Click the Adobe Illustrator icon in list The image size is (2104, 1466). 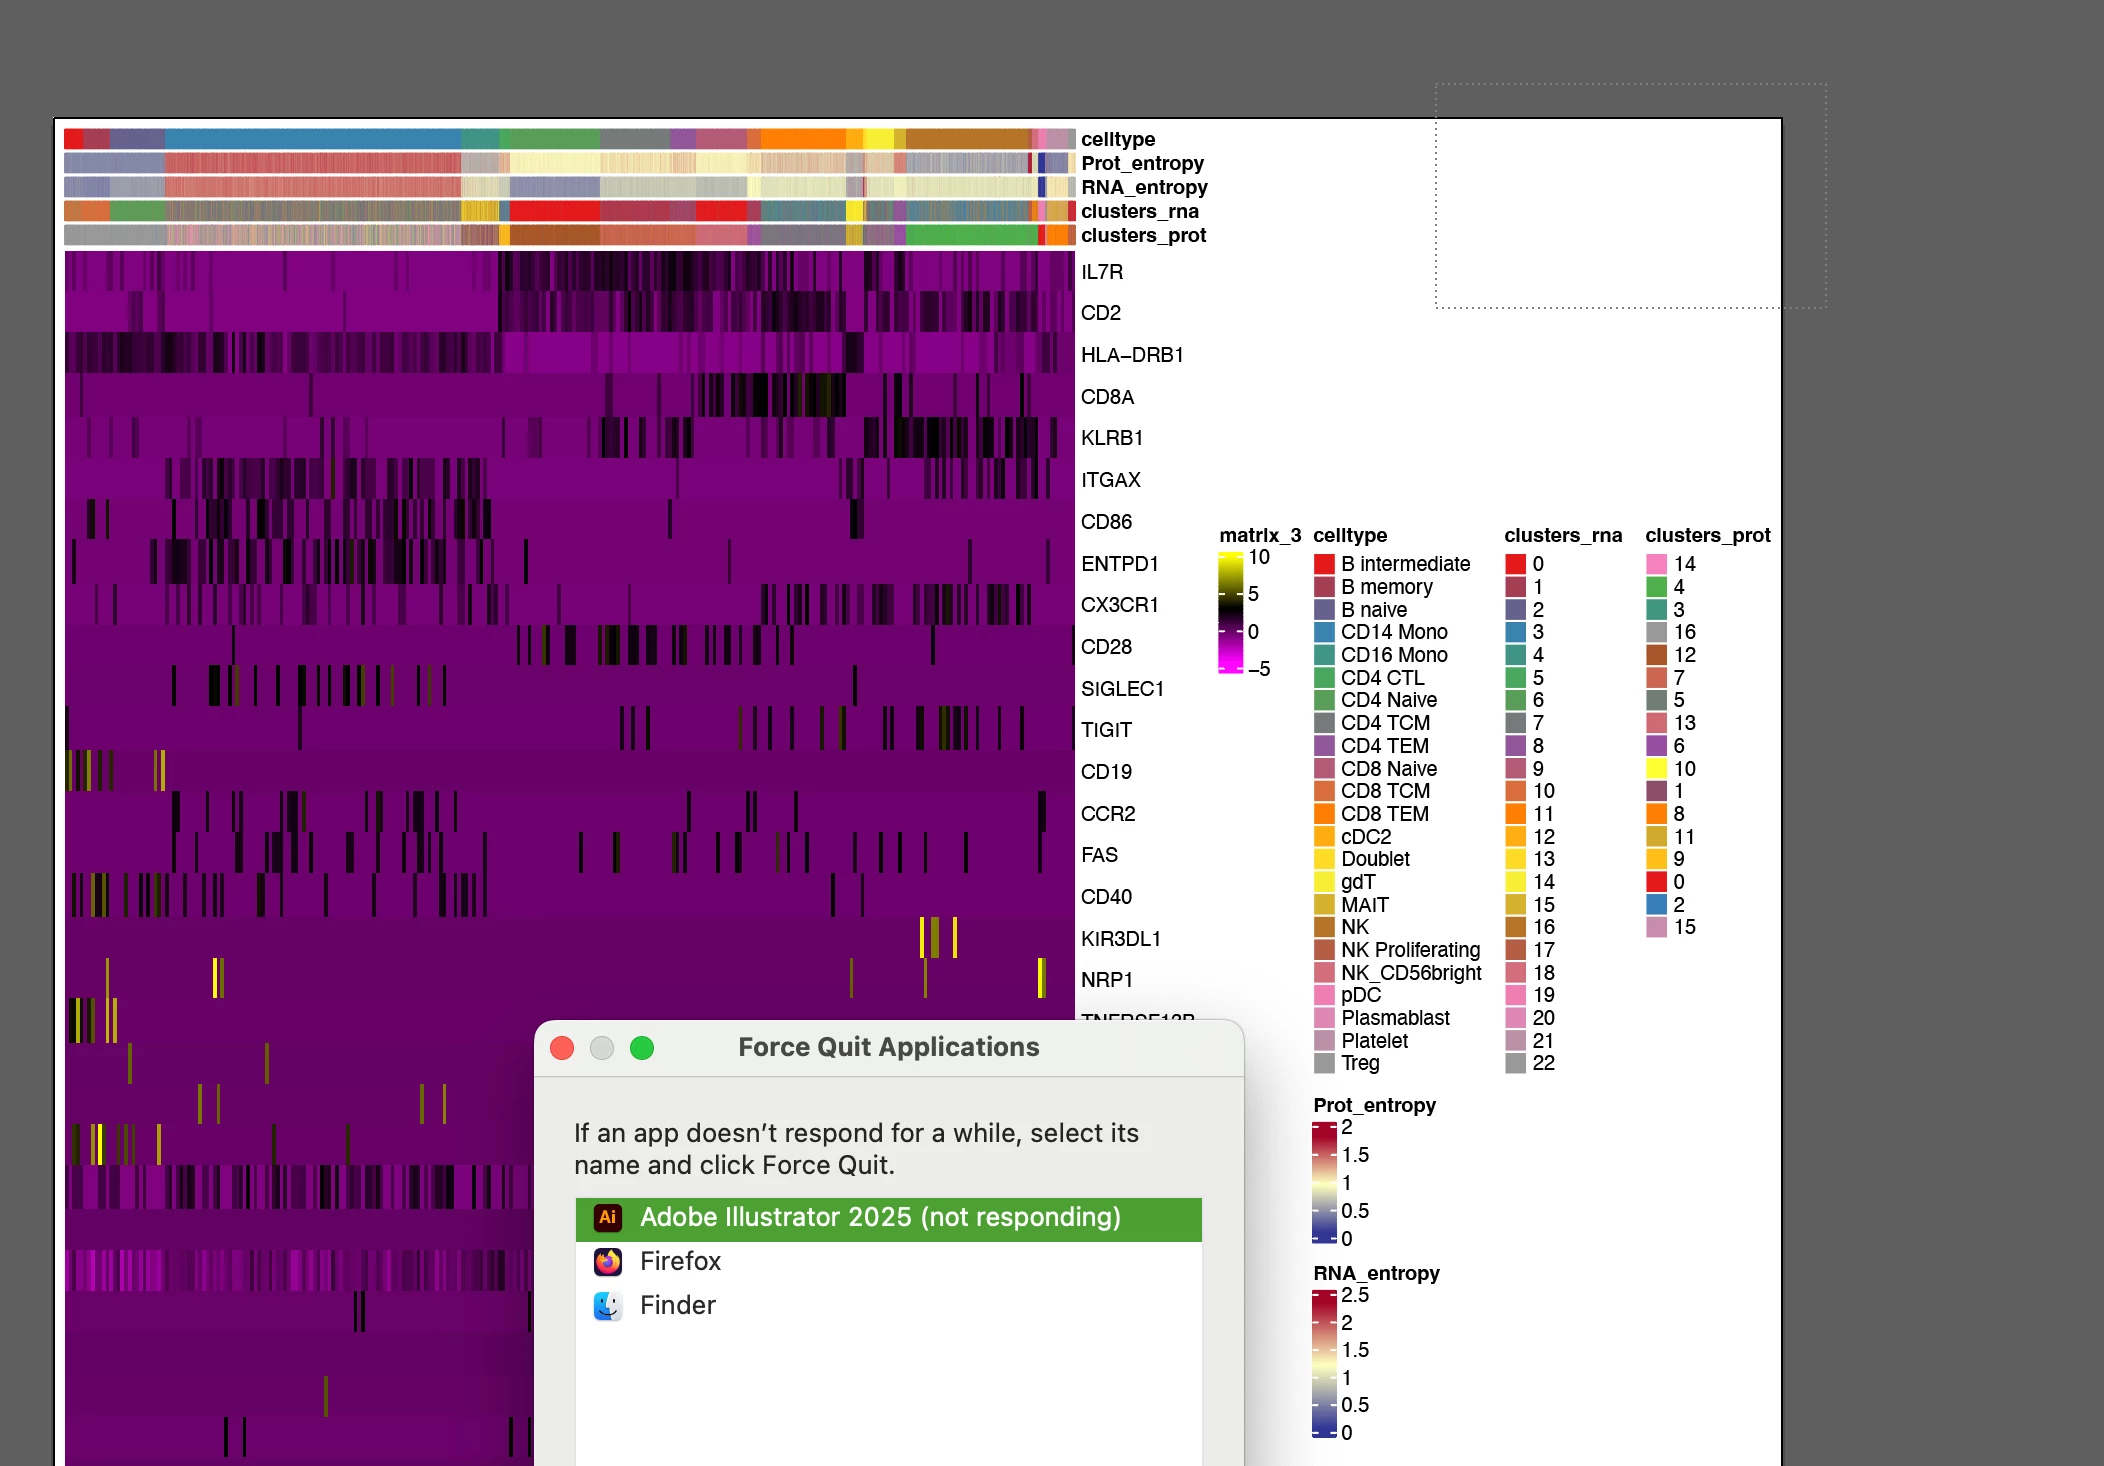point(608,1217)
